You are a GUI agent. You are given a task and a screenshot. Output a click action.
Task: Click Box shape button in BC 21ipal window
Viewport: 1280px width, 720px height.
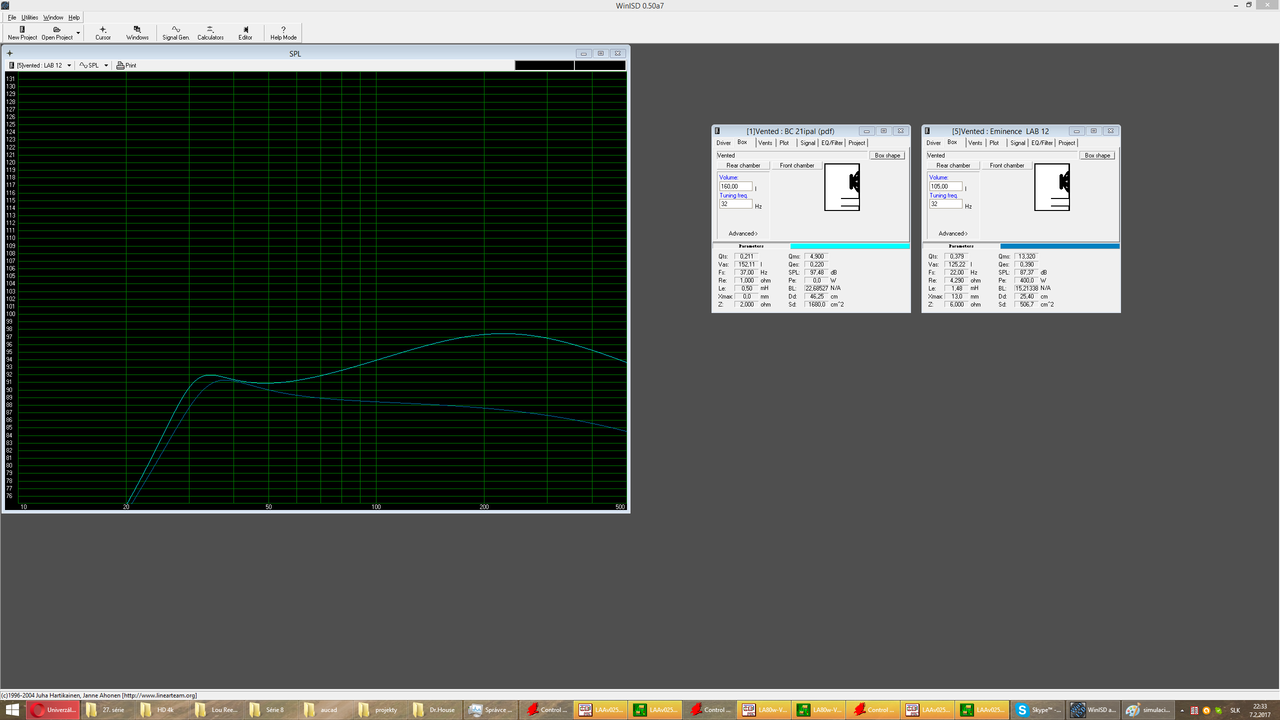click(x=887, y=155)
